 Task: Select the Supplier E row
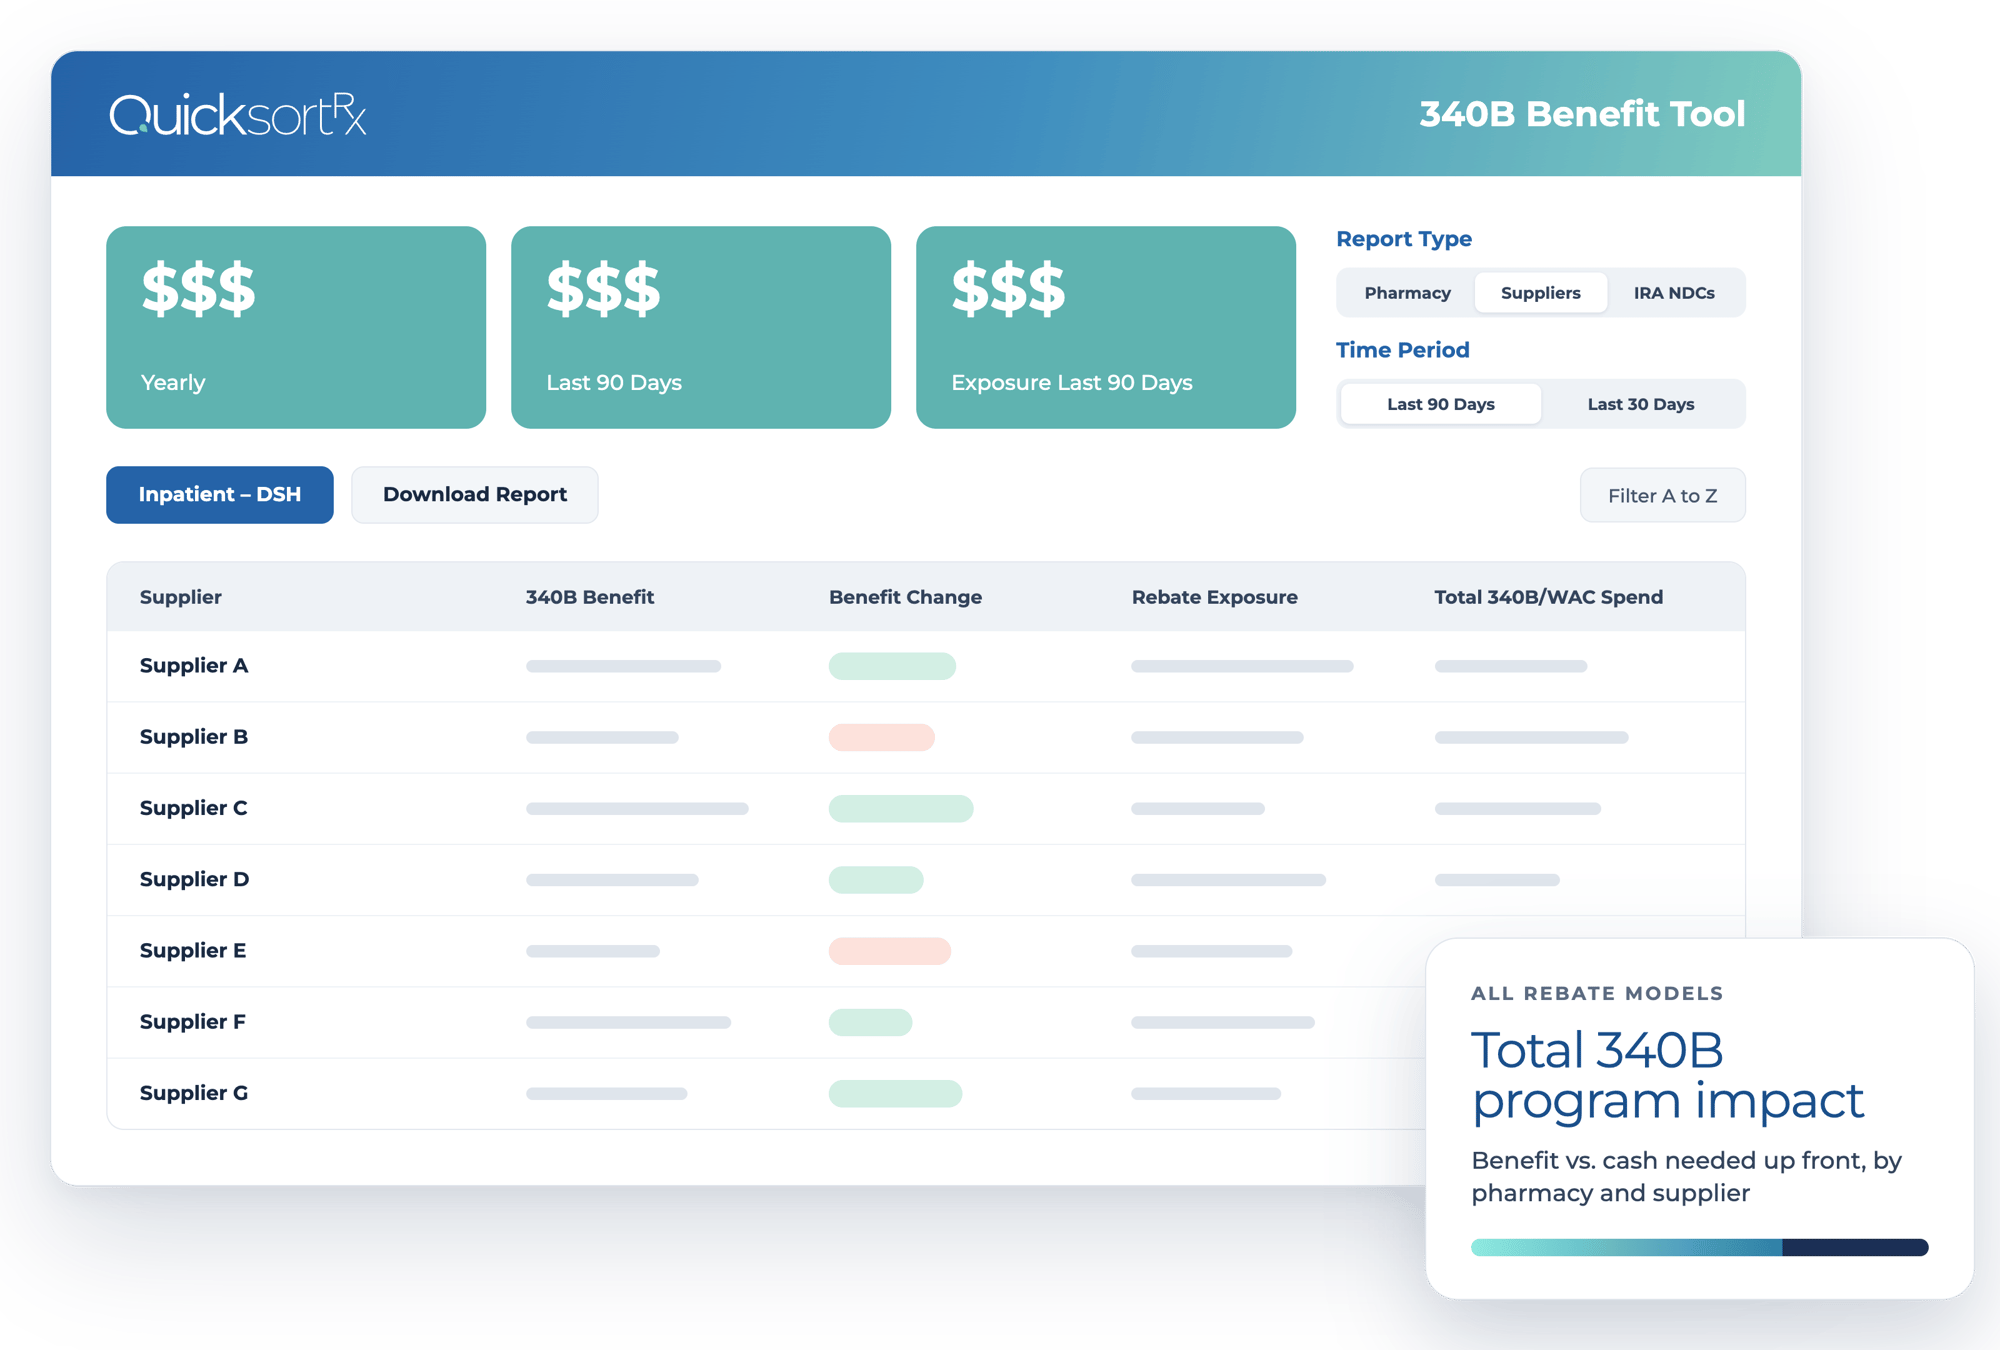[767, 951]
